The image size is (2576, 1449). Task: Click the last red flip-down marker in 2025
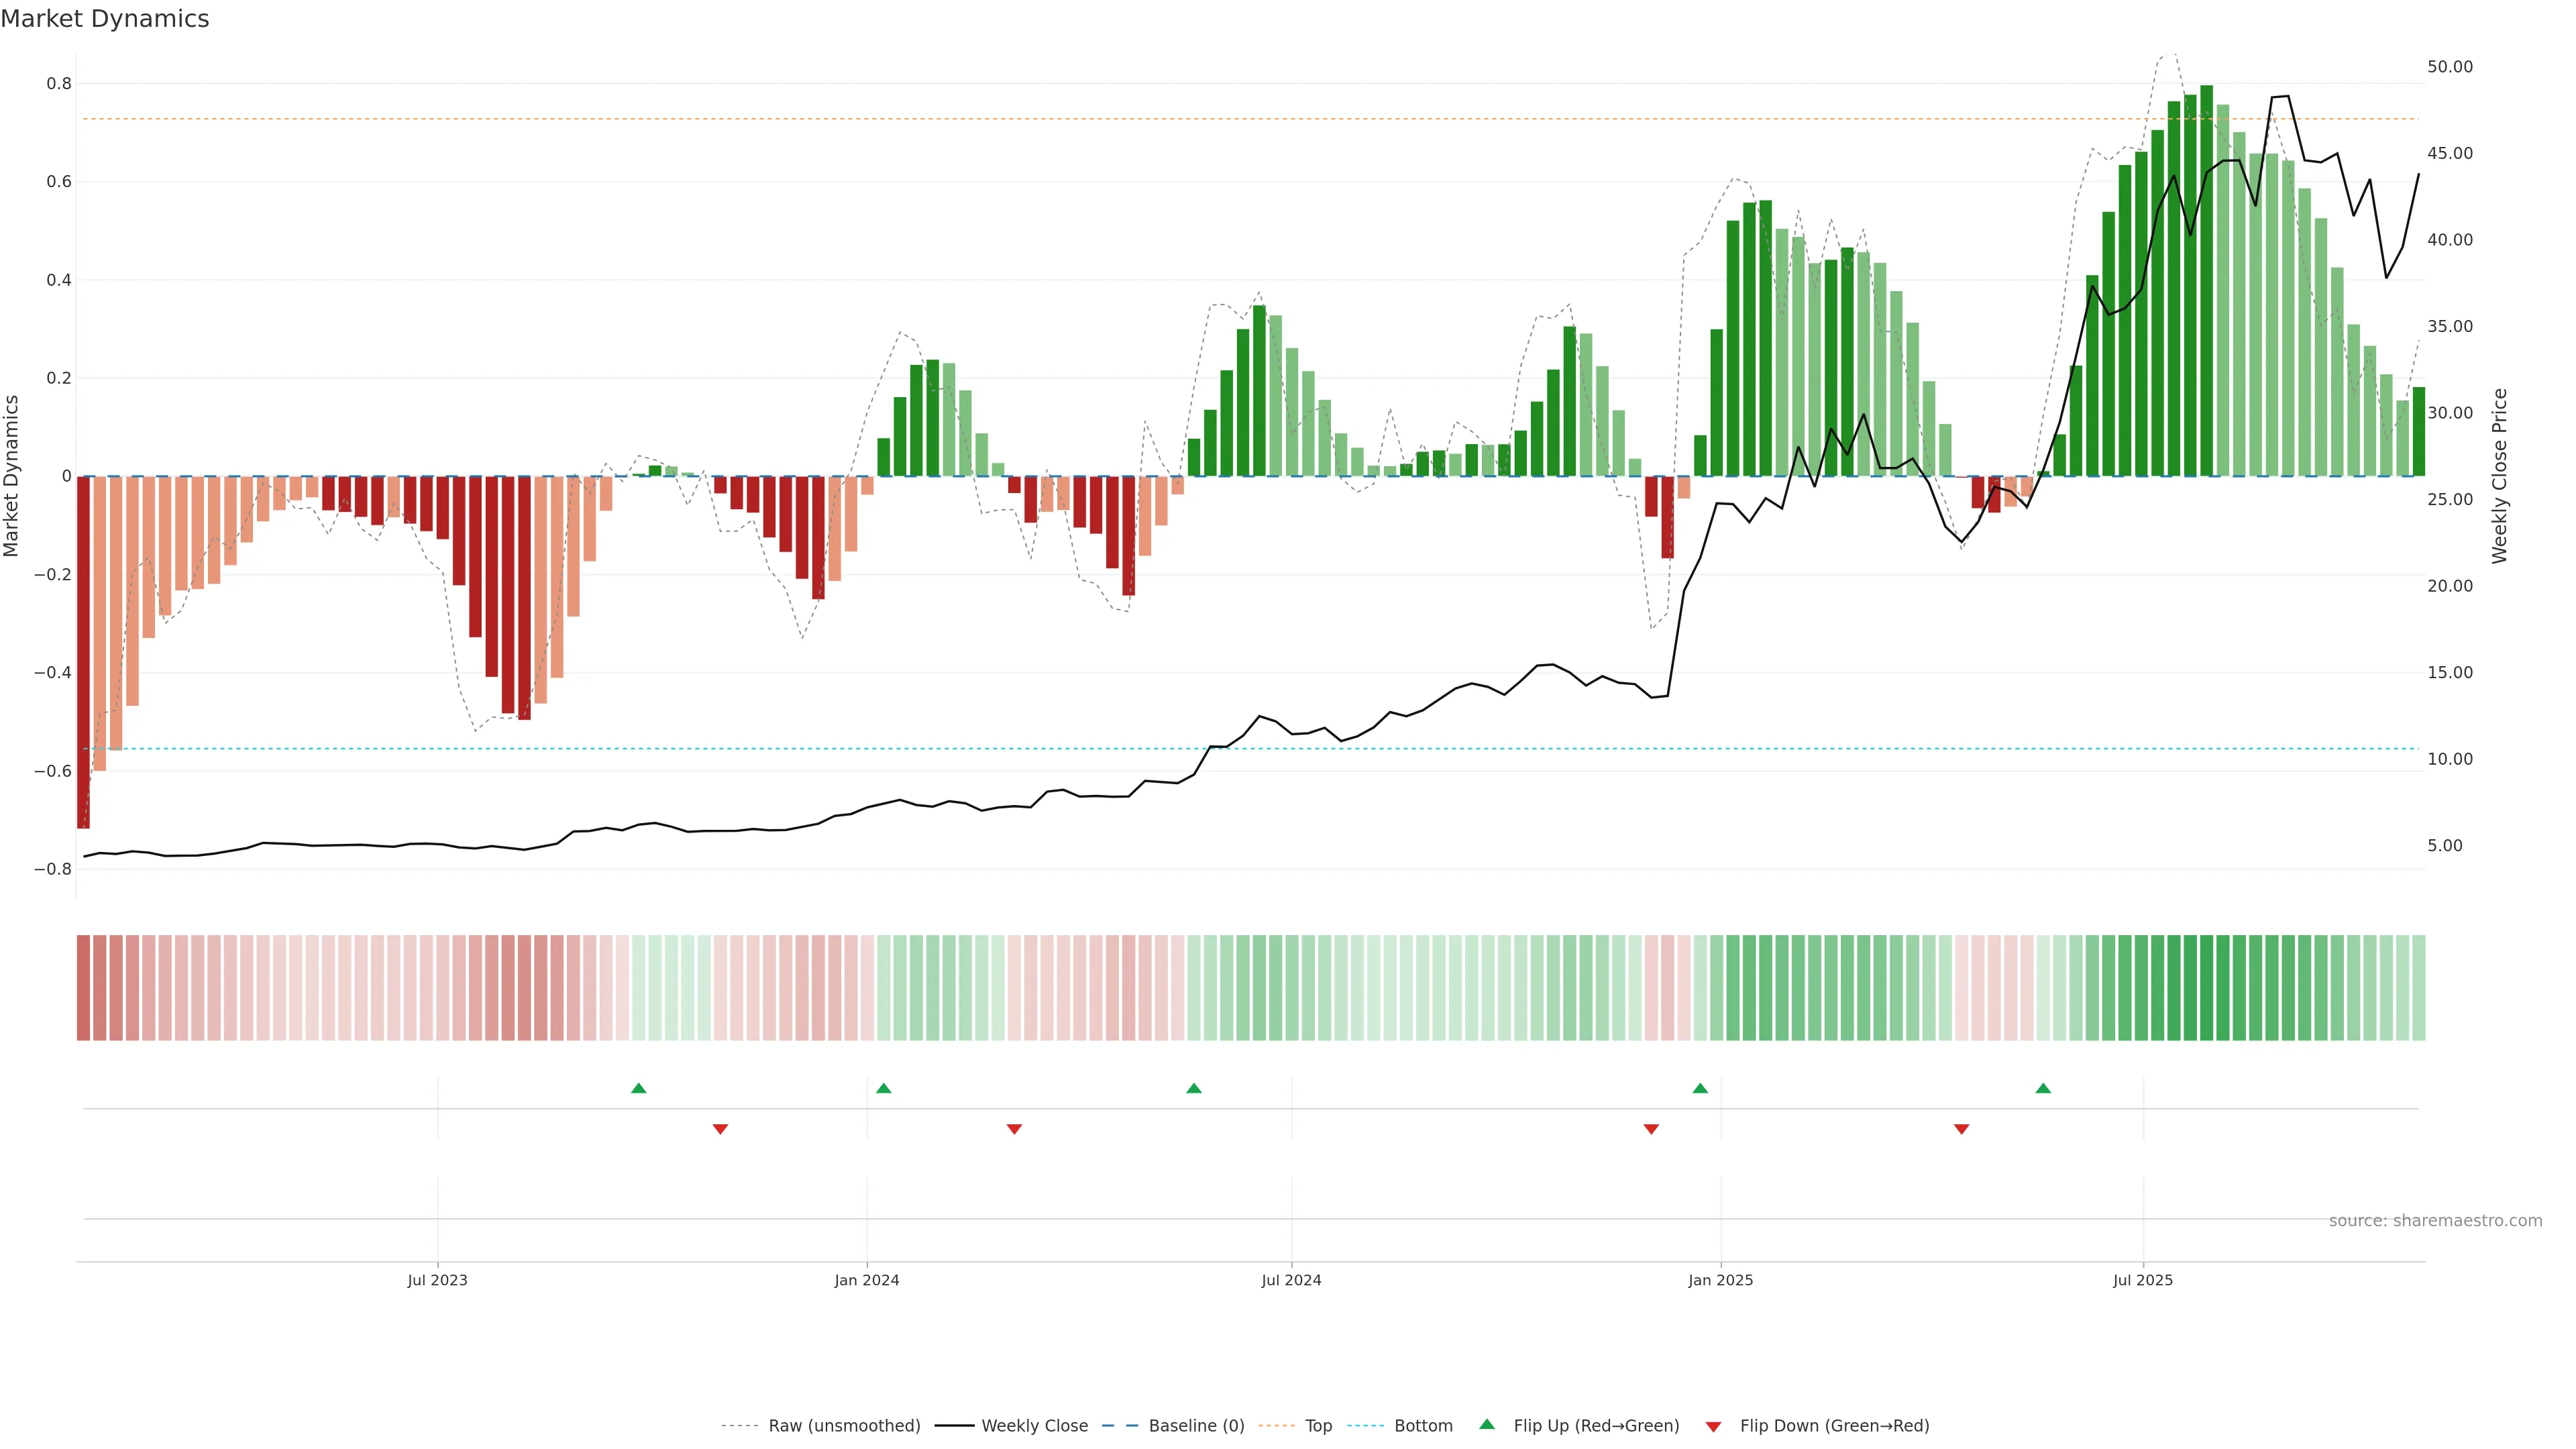coord(1961,1129)
